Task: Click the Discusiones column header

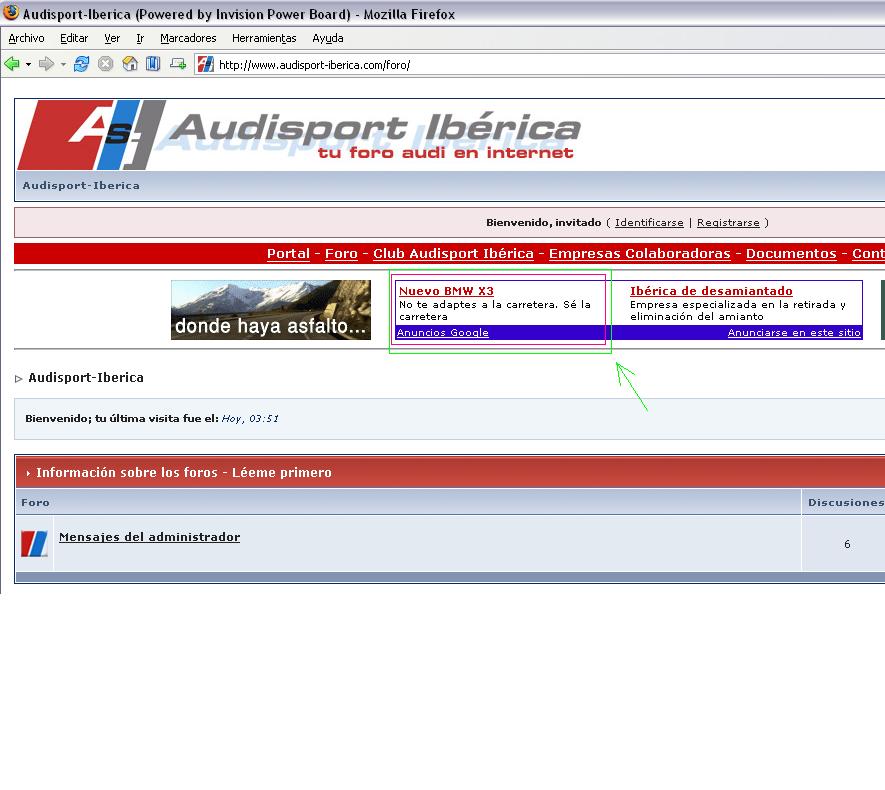Action: click(x=846, y=502)
